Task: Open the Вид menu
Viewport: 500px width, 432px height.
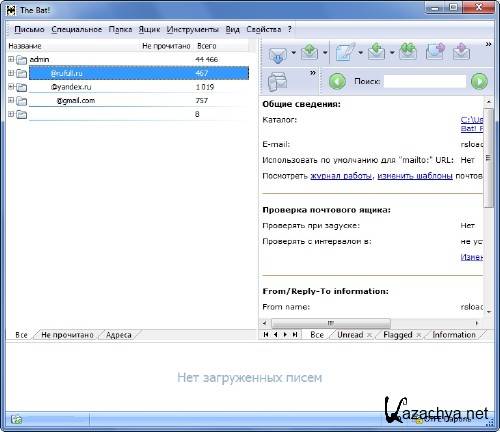Action: click(232, 29)
